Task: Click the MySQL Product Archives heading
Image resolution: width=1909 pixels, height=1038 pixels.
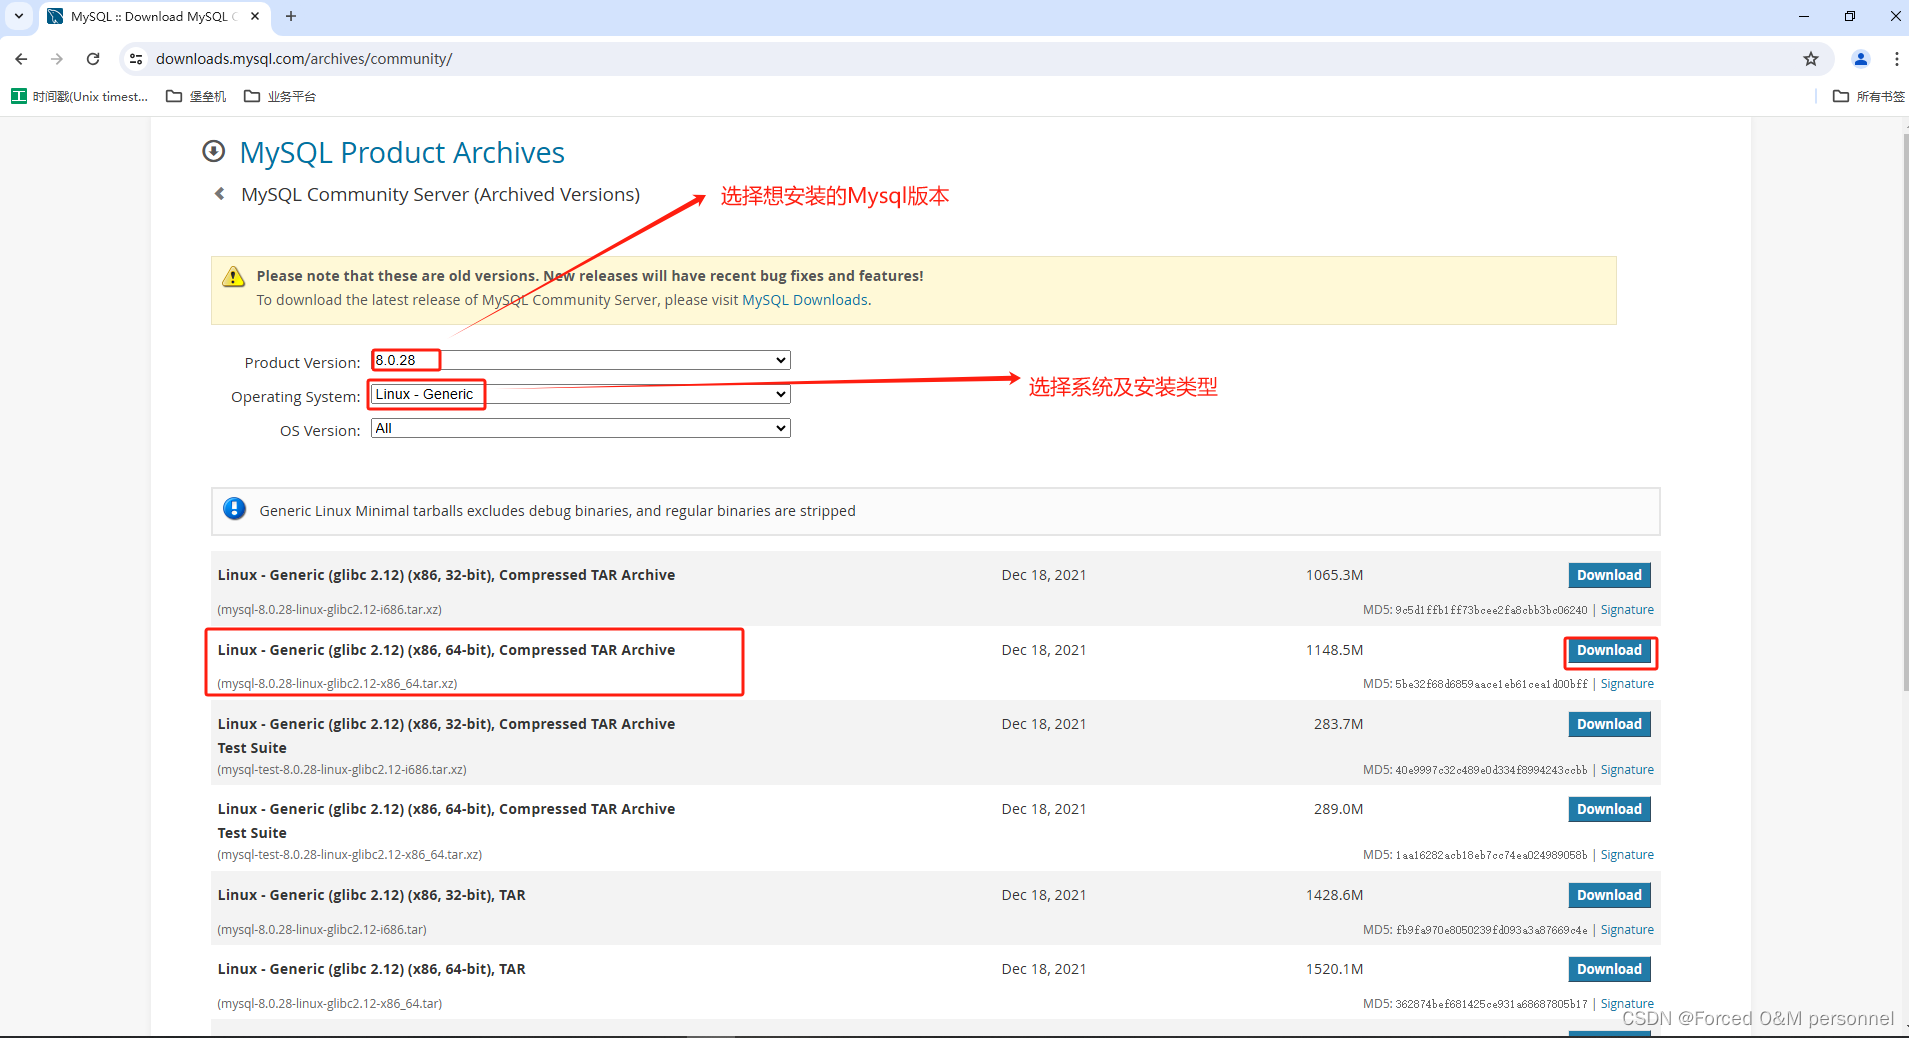Action: (402, 152)
